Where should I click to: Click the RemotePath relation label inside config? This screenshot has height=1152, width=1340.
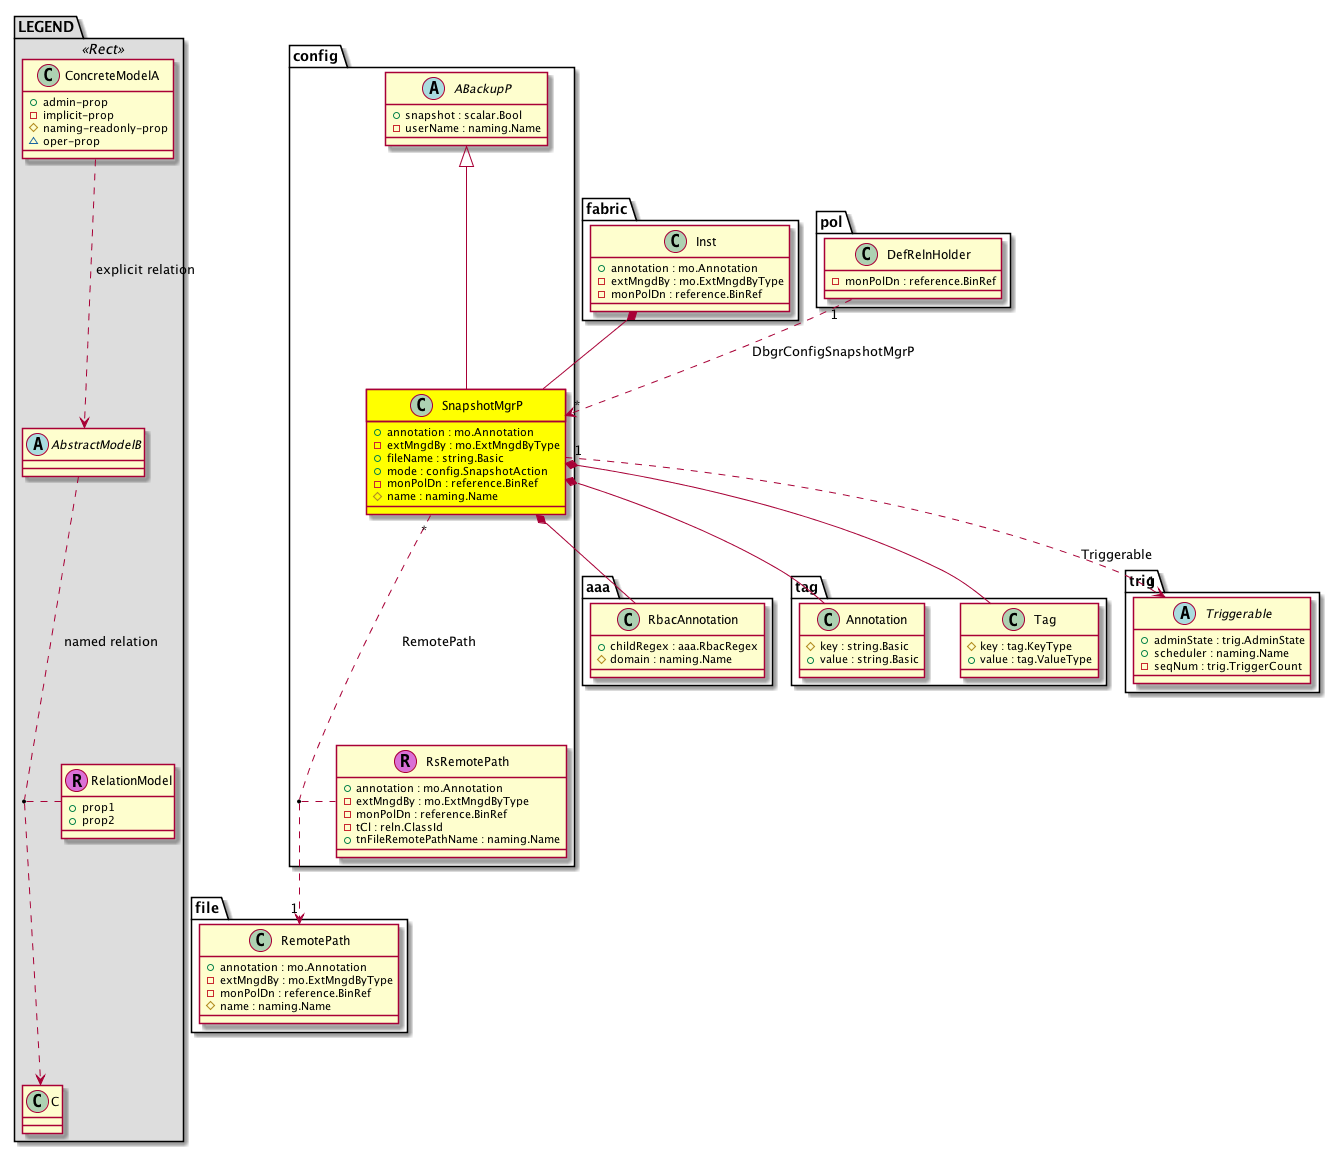pyautogui.click(x=438, y=642)
